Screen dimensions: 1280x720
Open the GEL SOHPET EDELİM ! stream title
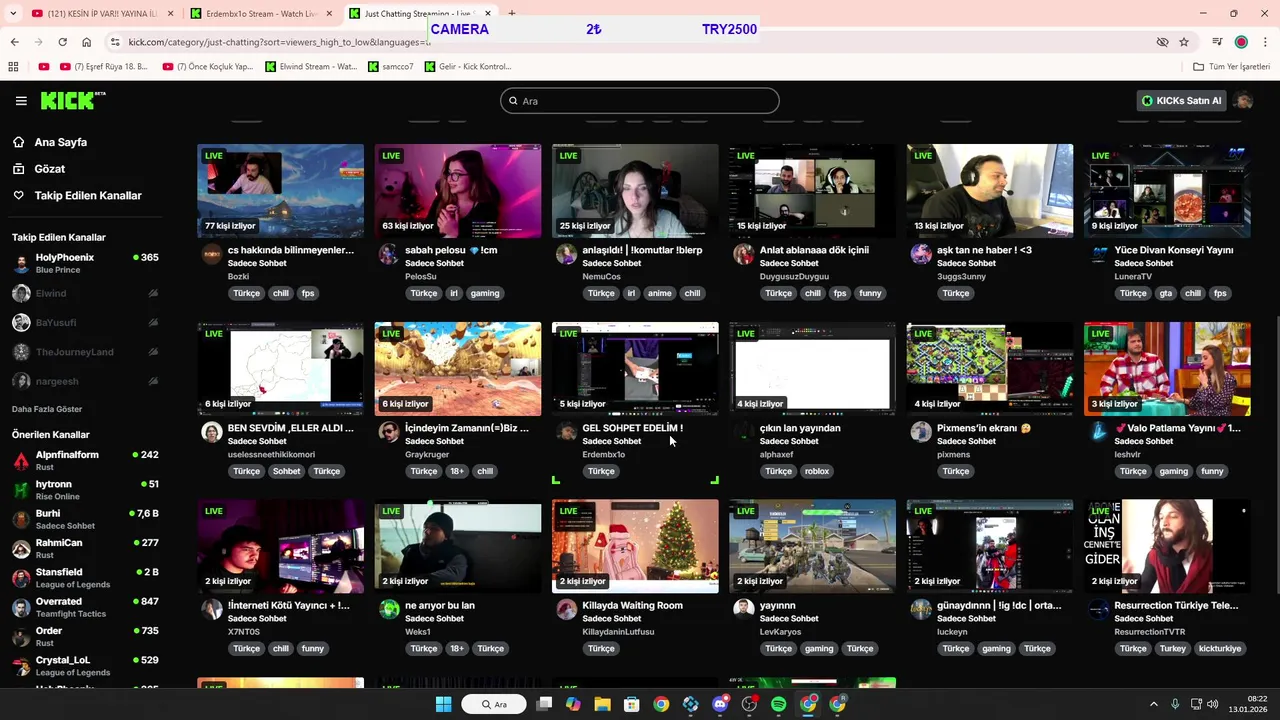pos(632,428)
